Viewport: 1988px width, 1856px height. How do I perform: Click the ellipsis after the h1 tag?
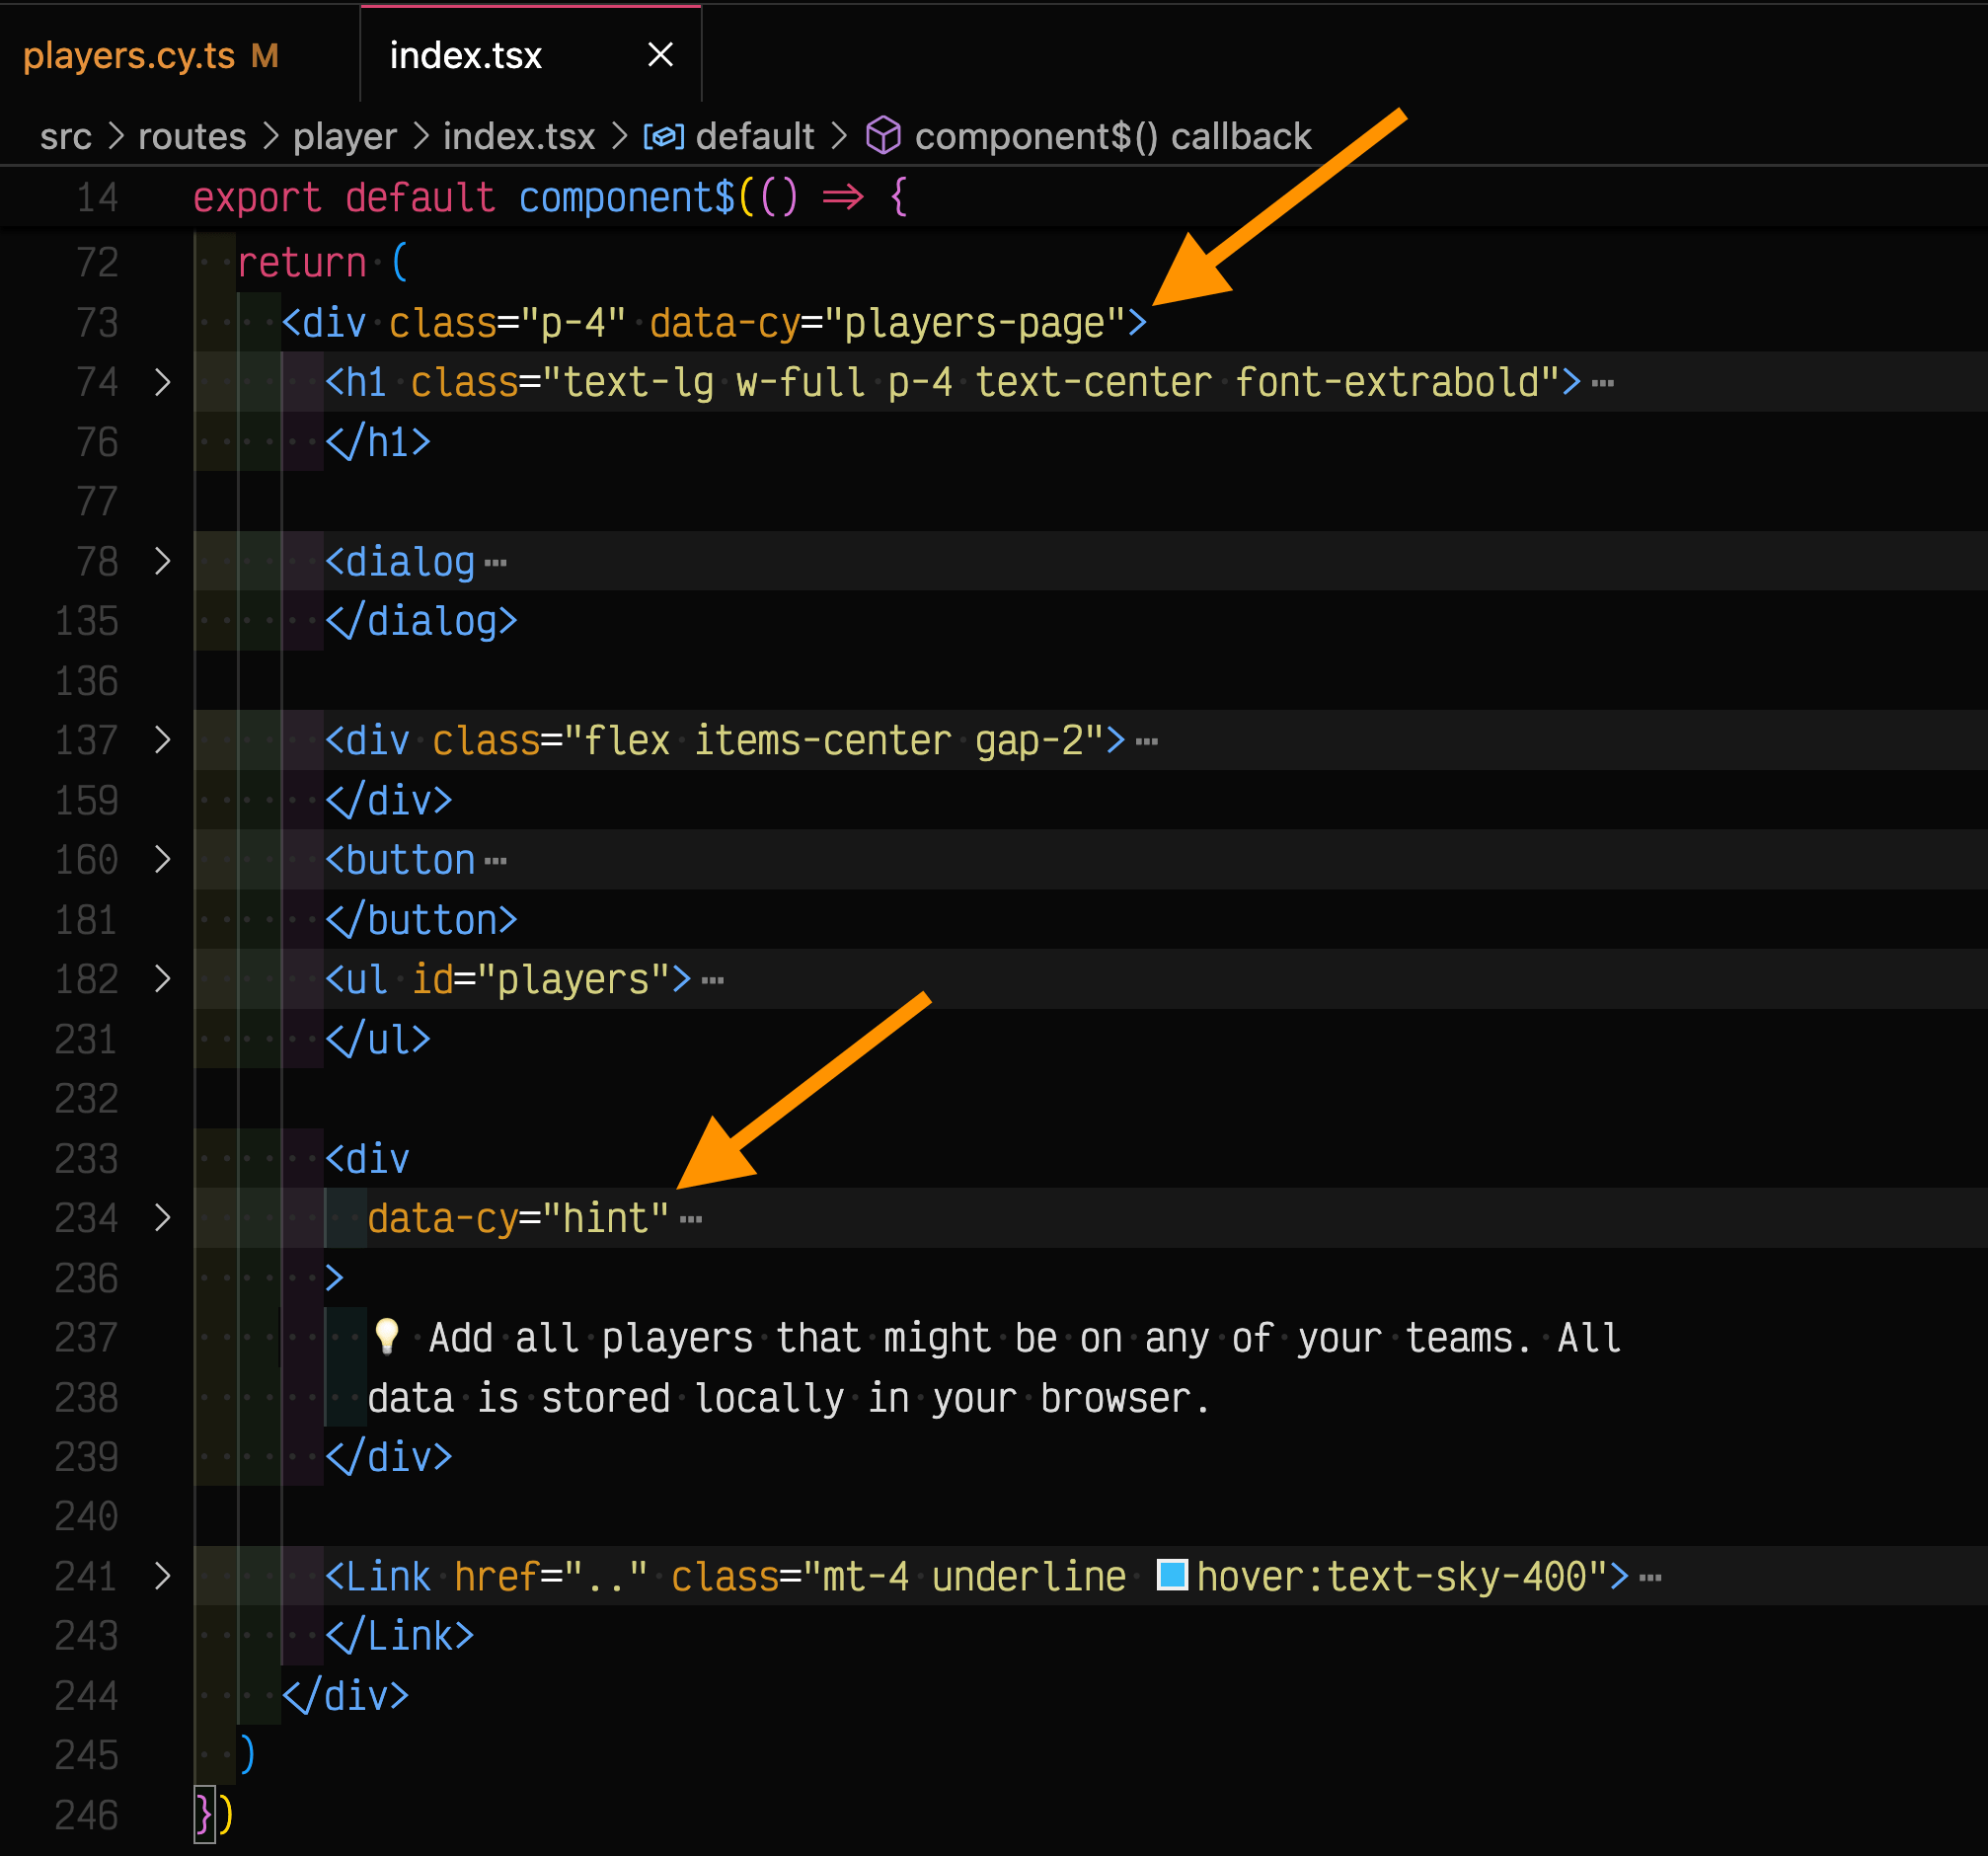click(x=1603, y=384)
